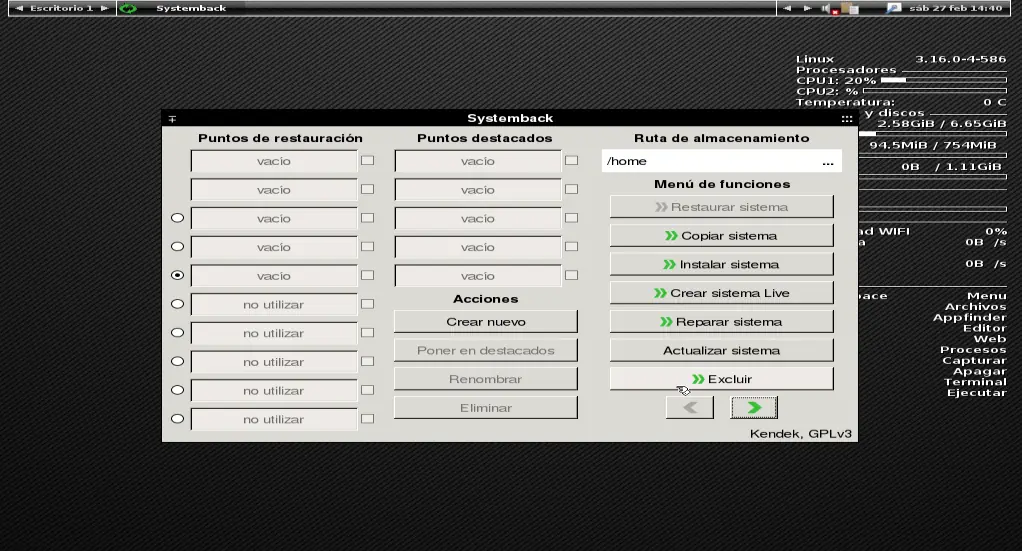Tick the checkbox of the first restore point 'vacio'
Screen dimensions: 1022x551
[368, 160]
